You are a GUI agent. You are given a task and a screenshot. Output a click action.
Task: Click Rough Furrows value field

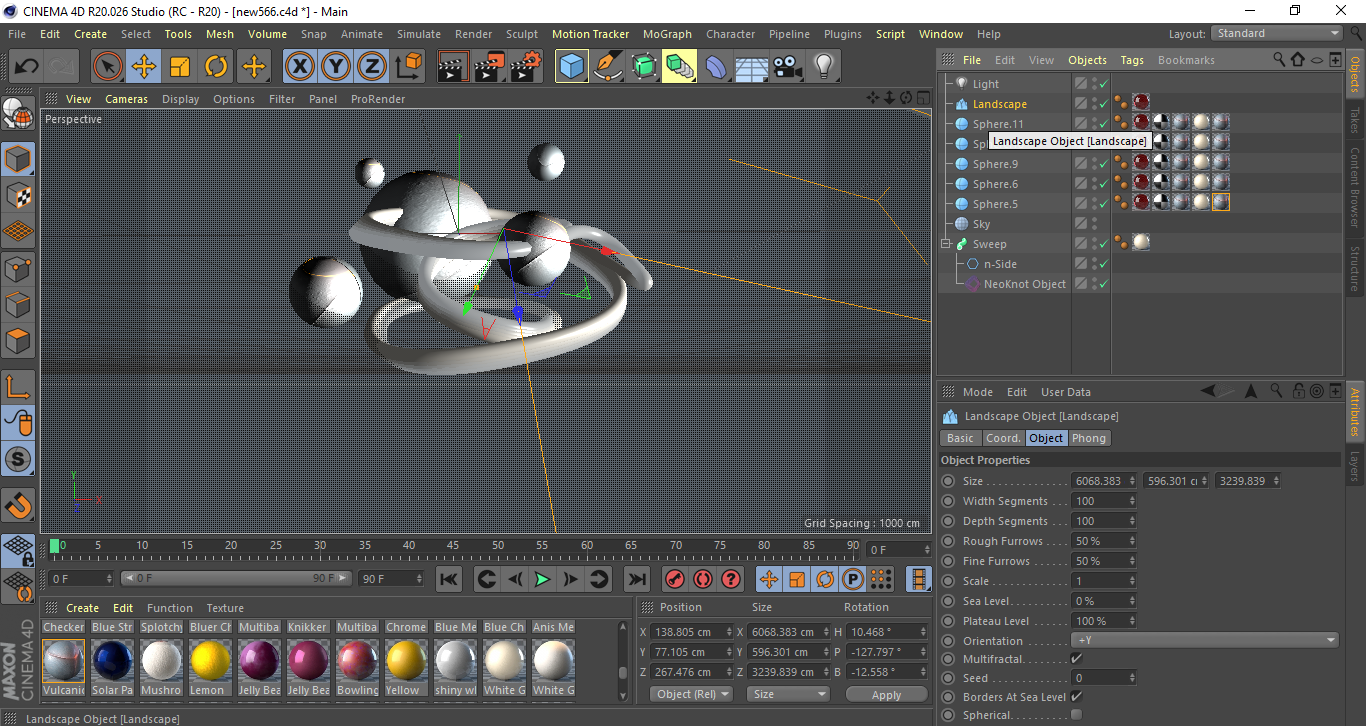1098,541
